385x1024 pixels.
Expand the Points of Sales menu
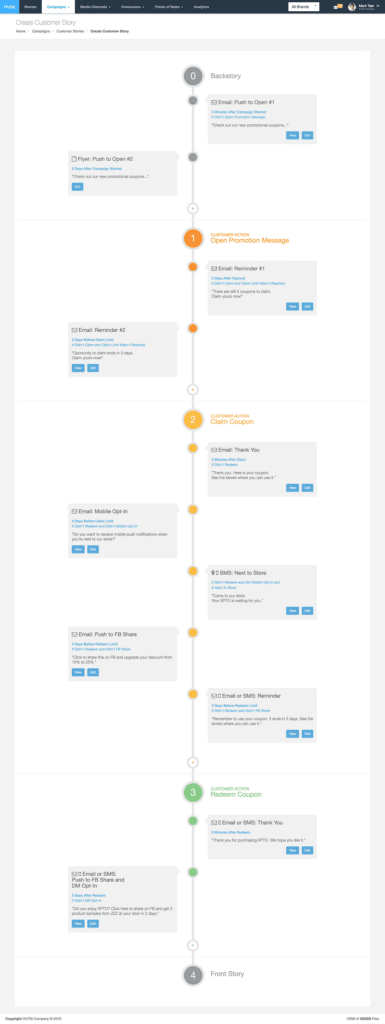(x=169, y=7)
